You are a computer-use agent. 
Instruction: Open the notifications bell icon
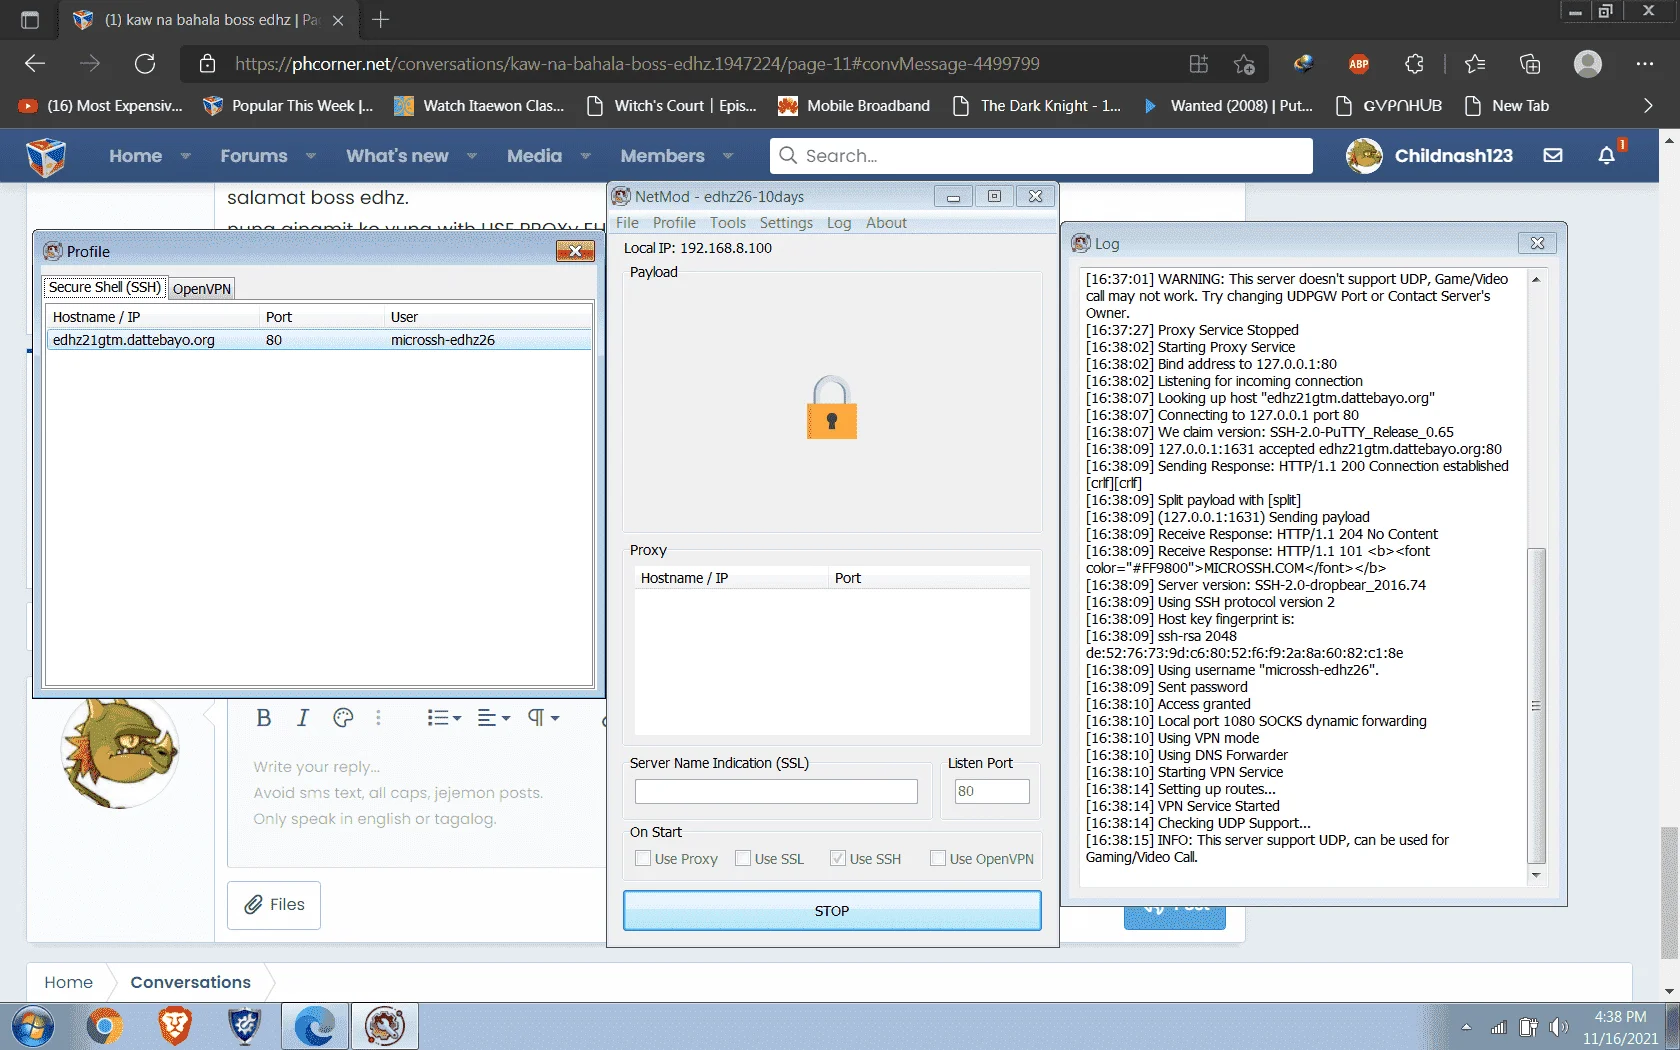(x=1607, y=155)
